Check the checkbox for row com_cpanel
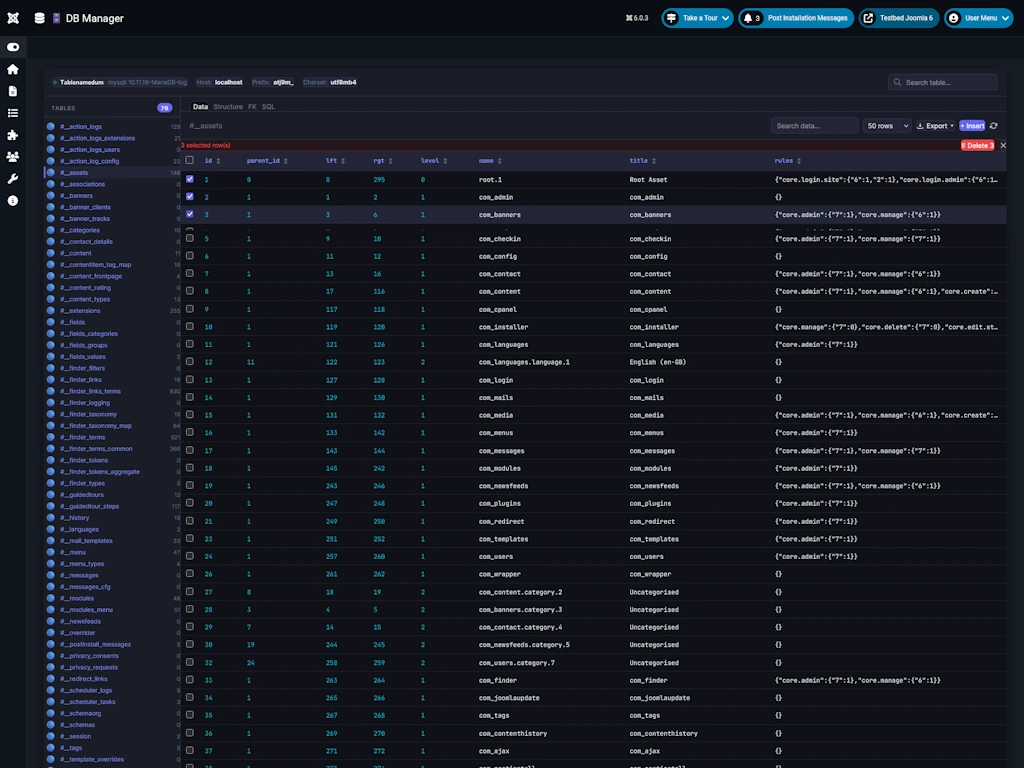 pyautogui.click(x=189, y=309)
